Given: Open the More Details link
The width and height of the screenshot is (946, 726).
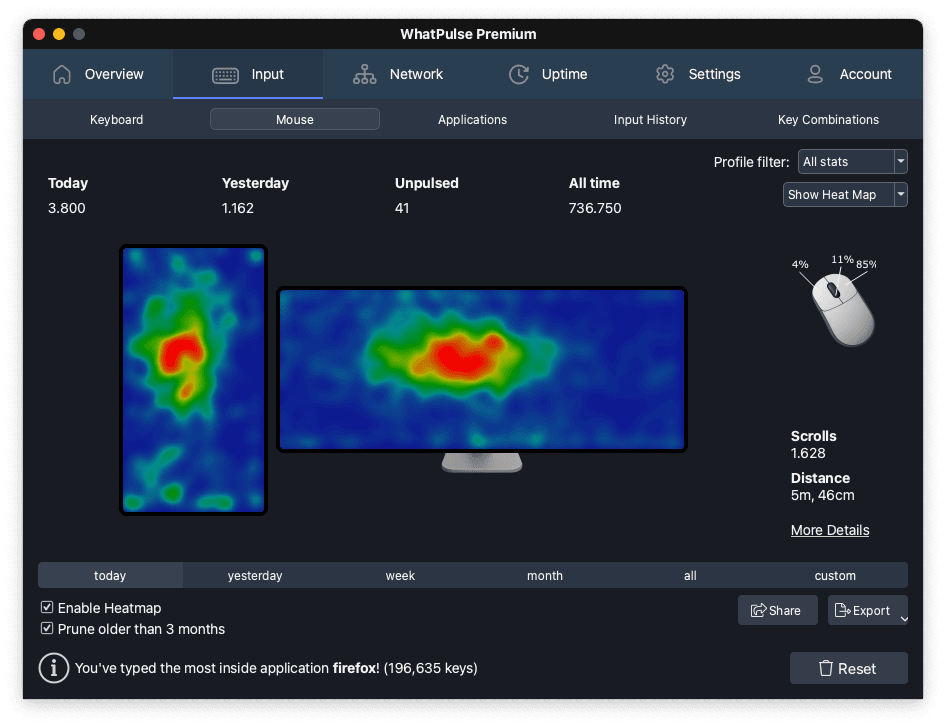Looking at the screenshot, I should coord(830,530).
